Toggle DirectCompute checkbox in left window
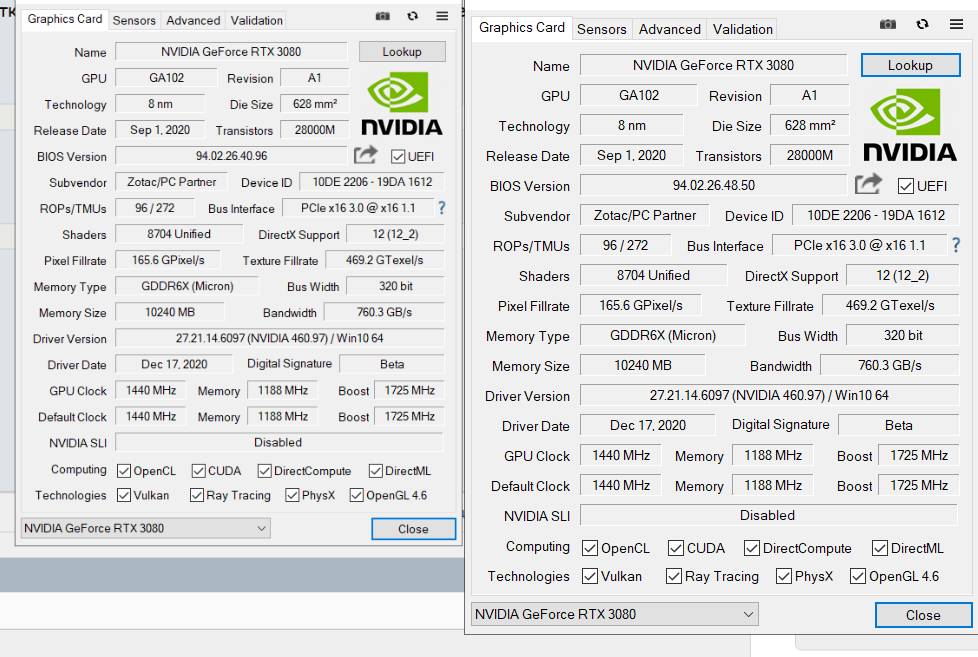The image size is (978, 657). [264, 471]
